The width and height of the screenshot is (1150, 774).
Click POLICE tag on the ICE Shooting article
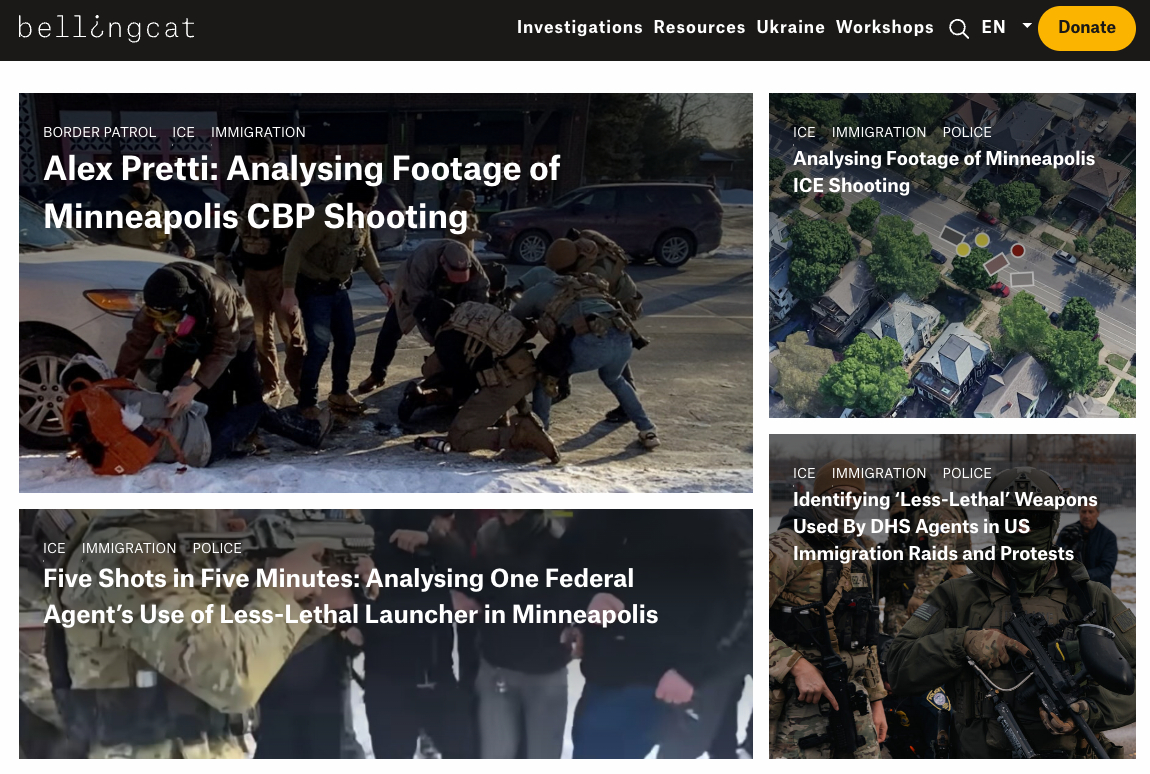pyautogui.click(x=967, y=132)
